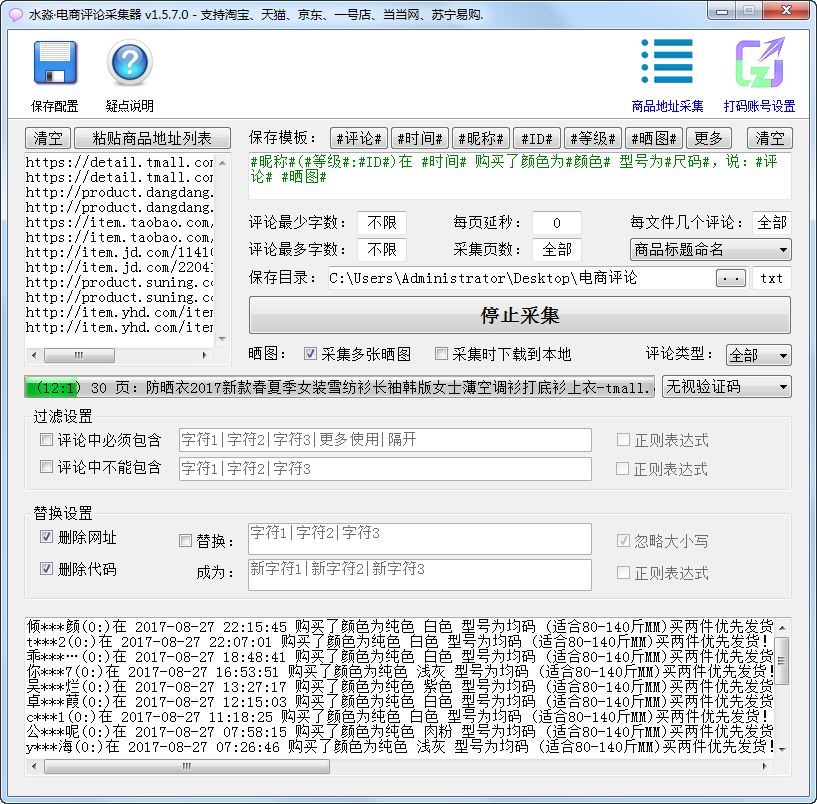This screenshot has width=817, height=804.
Task: Toggle 忽略大小写 checkbox
Action: tap(623, 541)
